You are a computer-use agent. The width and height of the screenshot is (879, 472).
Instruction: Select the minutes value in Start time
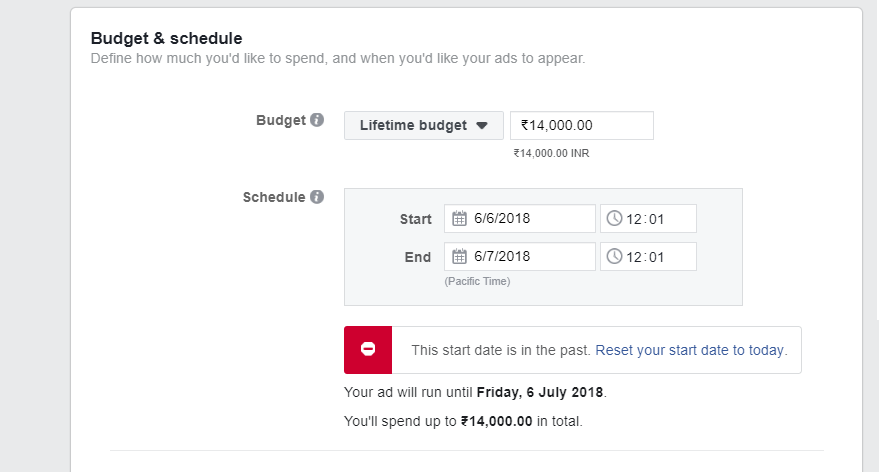pos(656,219)
